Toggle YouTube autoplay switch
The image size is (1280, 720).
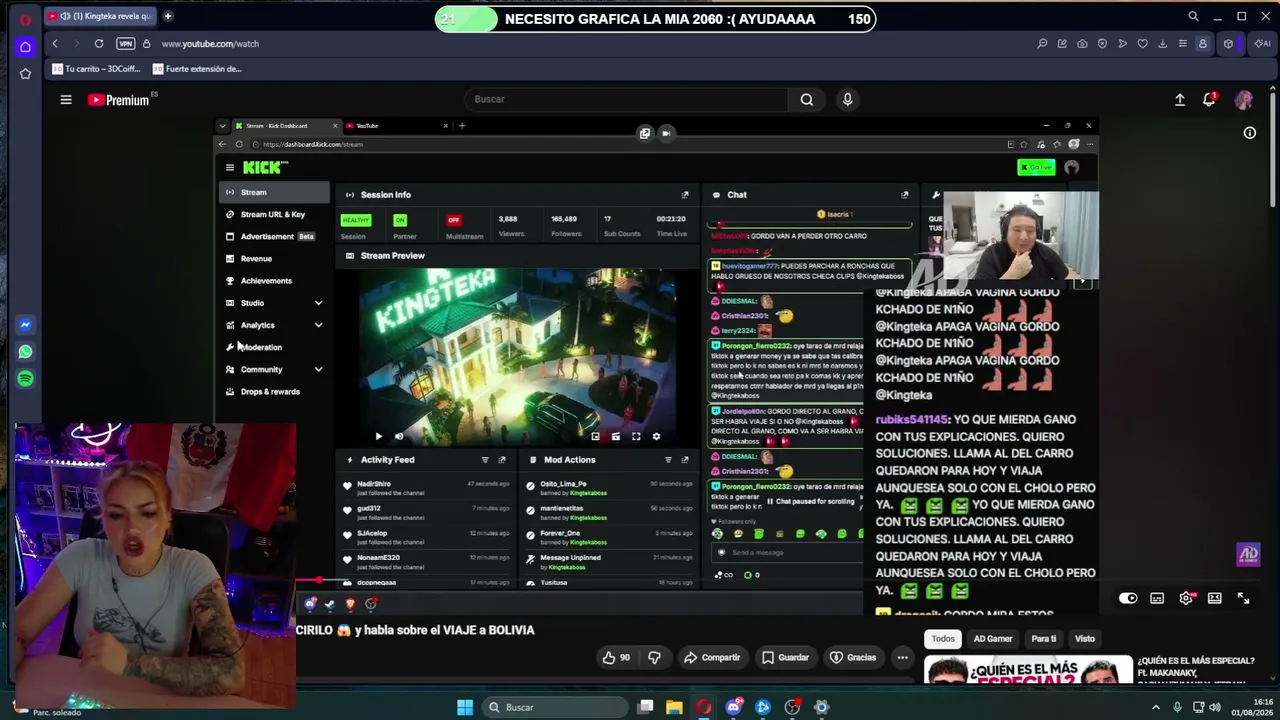coord(1128,598)
